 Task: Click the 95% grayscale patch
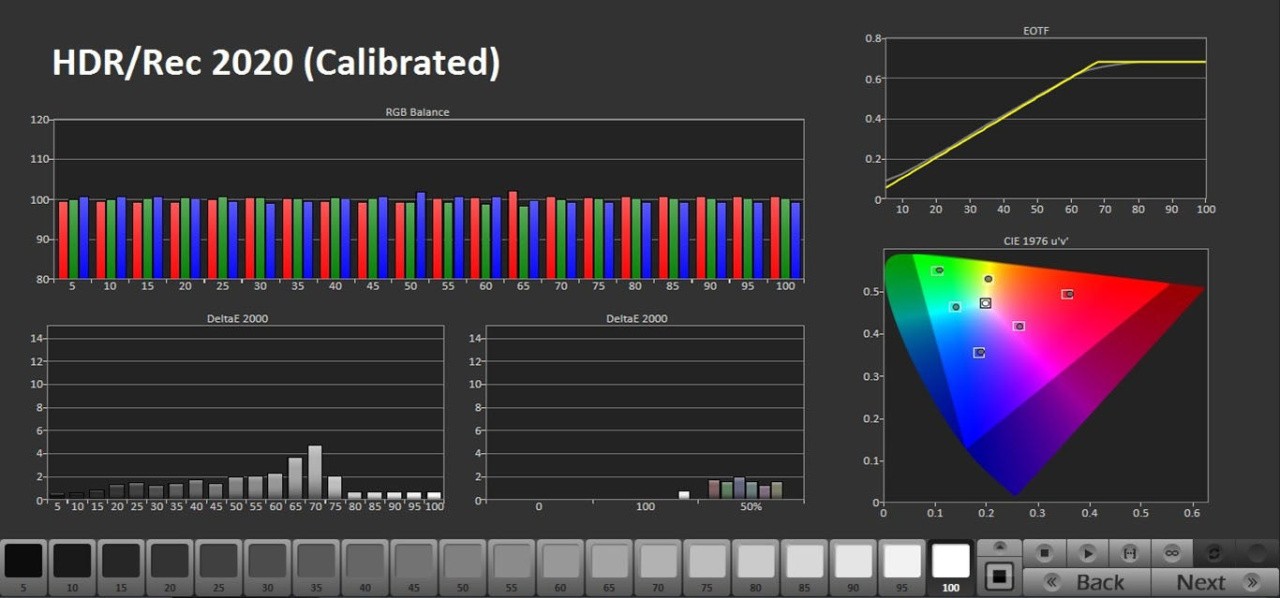(x=902, y=563)
